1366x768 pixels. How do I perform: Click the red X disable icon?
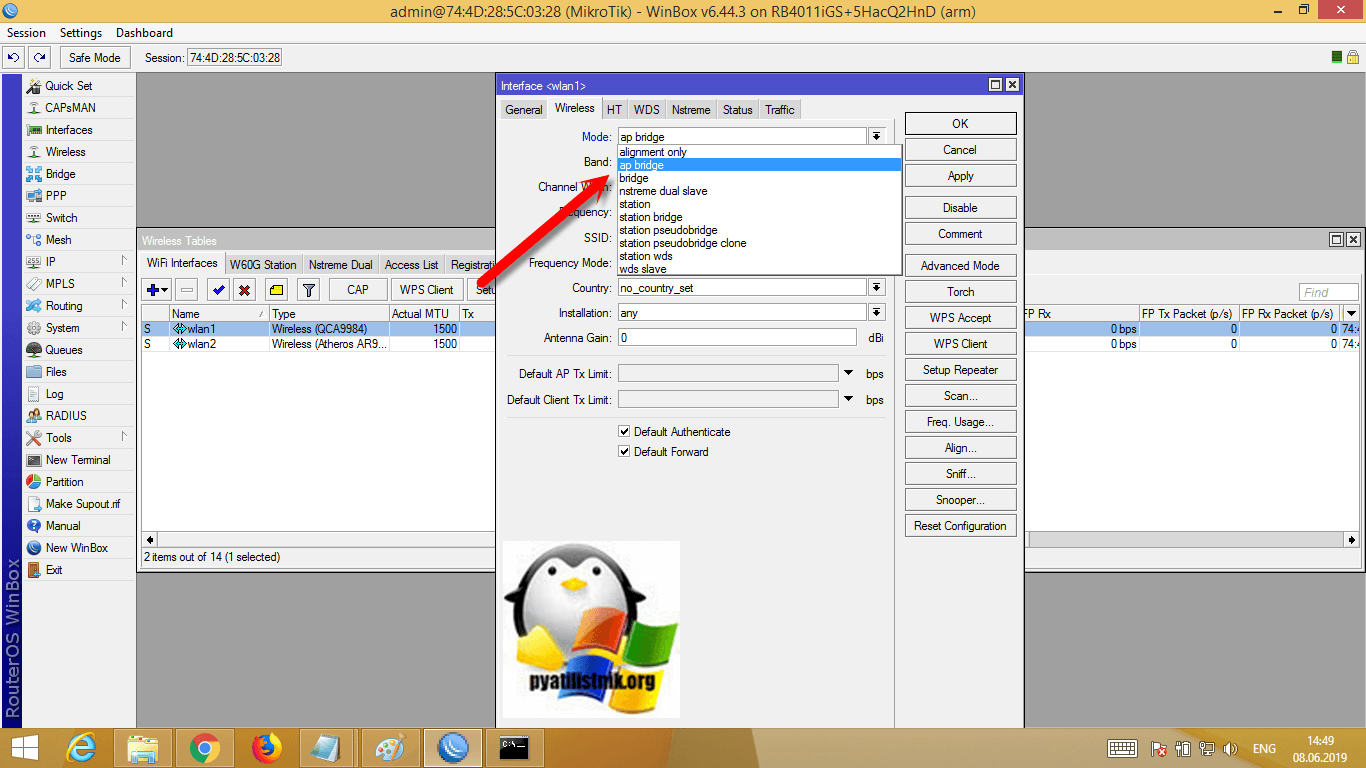(243, 290)
